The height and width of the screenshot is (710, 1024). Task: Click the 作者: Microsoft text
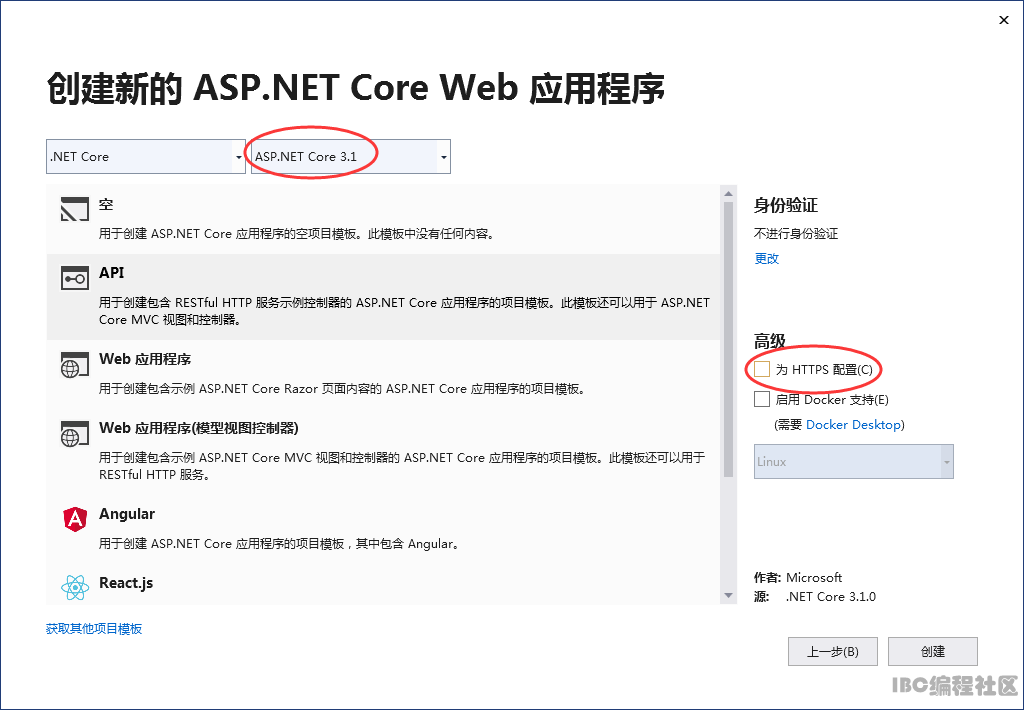click(x=798, y=577)
